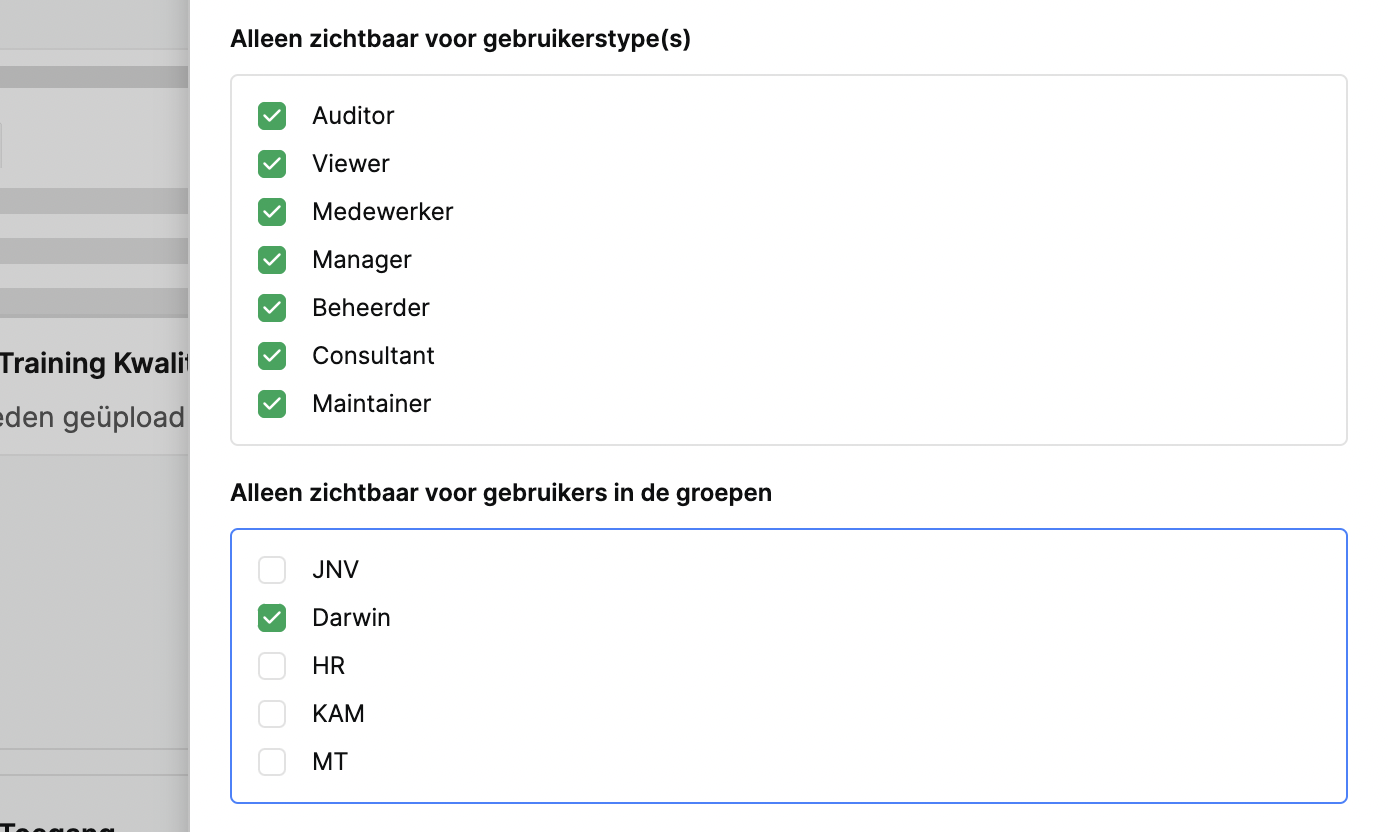1388x832 pixels.
Task: Select the KAM group checkbox
Action: pyautogui.click(x=272, y=714)
